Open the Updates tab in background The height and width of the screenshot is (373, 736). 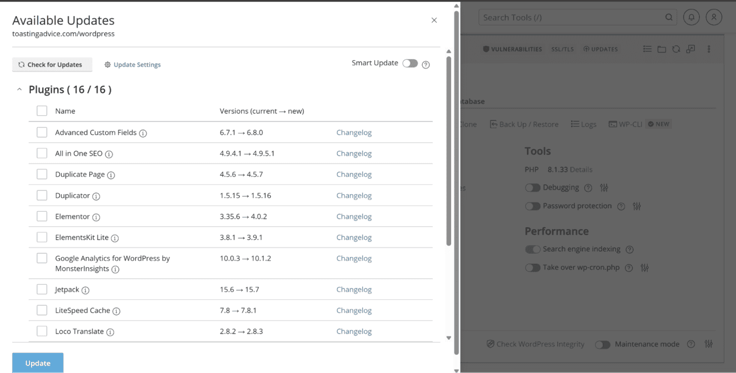click(600, 49)
